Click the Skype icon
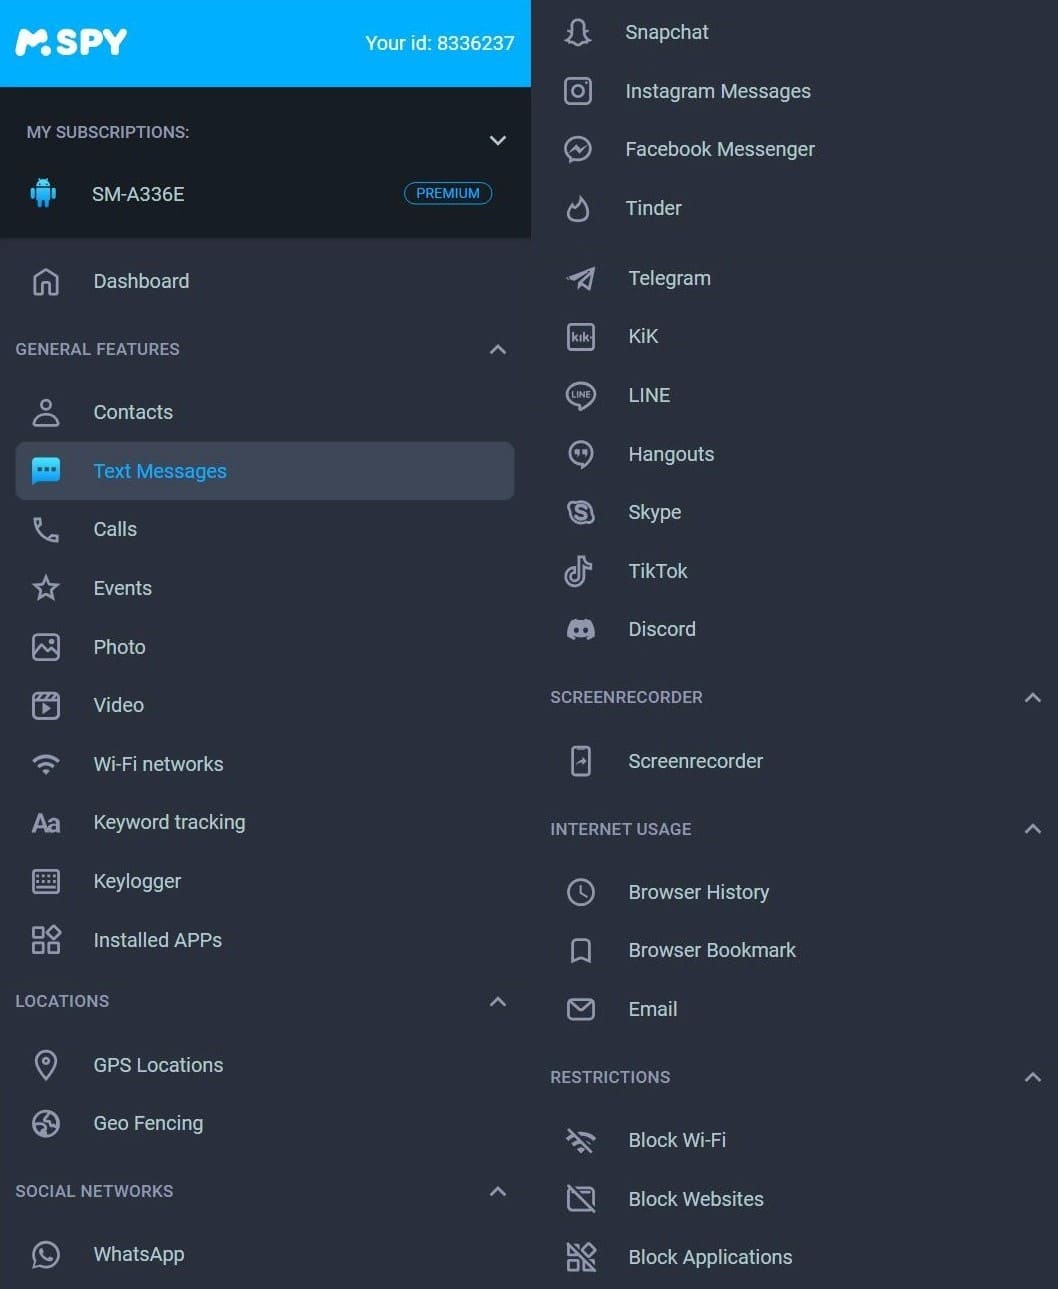The height and width of the screenshot is (1289, 1058). pos(581,512)
